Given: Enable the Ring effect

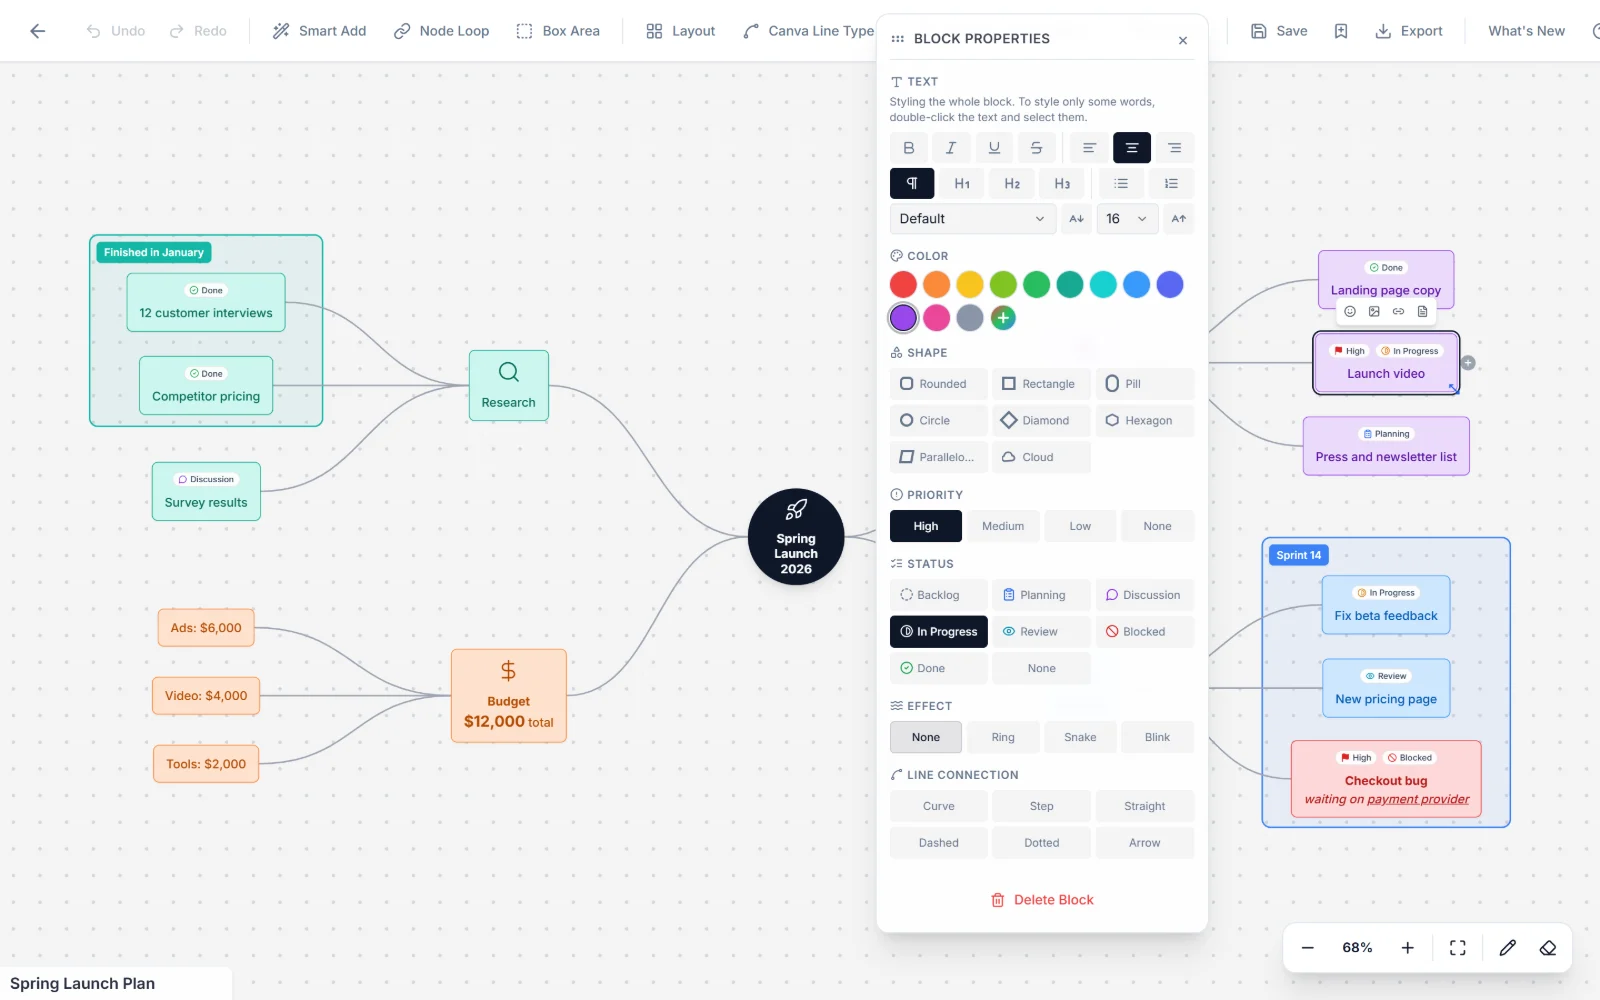Looking at the screenshot, I should (x=1003, y=738).
